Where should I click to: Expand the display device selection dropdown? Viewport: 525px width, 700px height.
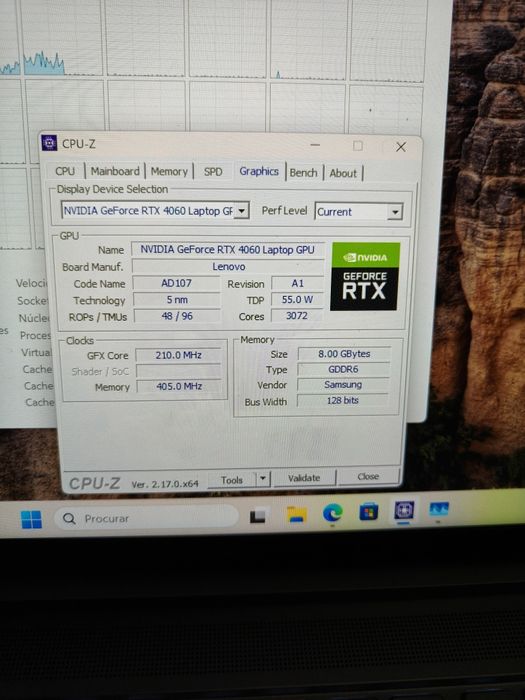242,210
